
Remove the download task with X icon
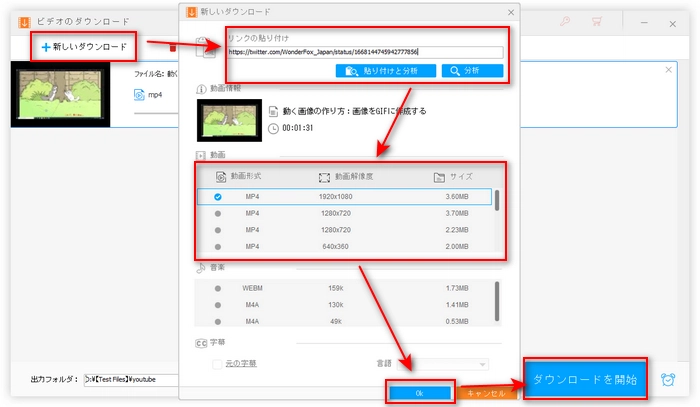(x=670, y=72)
